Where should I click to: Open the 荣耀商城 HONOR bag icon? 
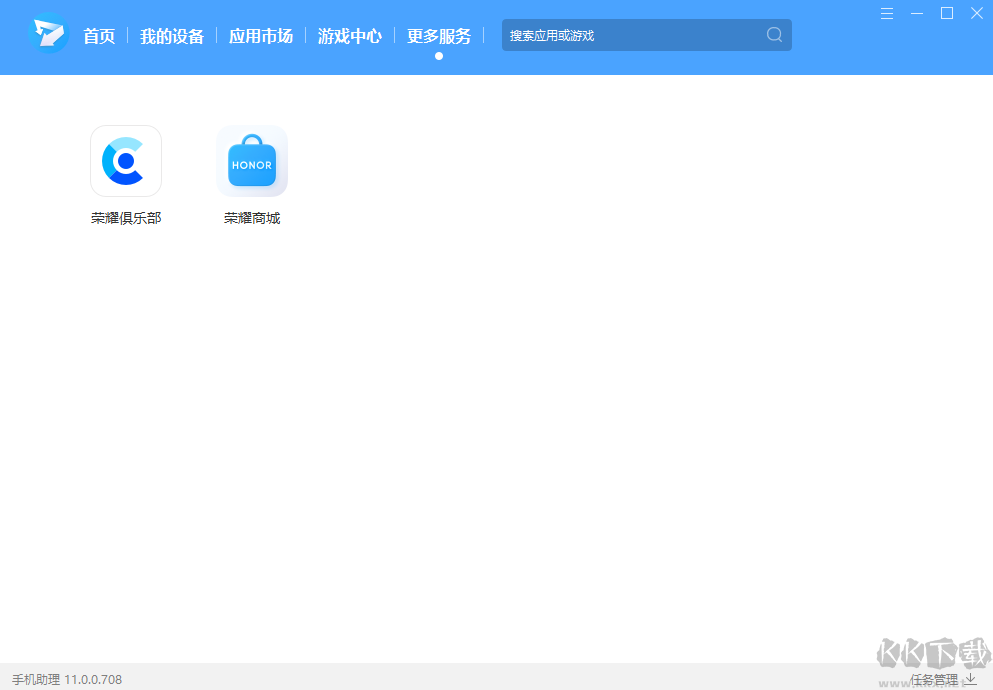coord(252,161)
